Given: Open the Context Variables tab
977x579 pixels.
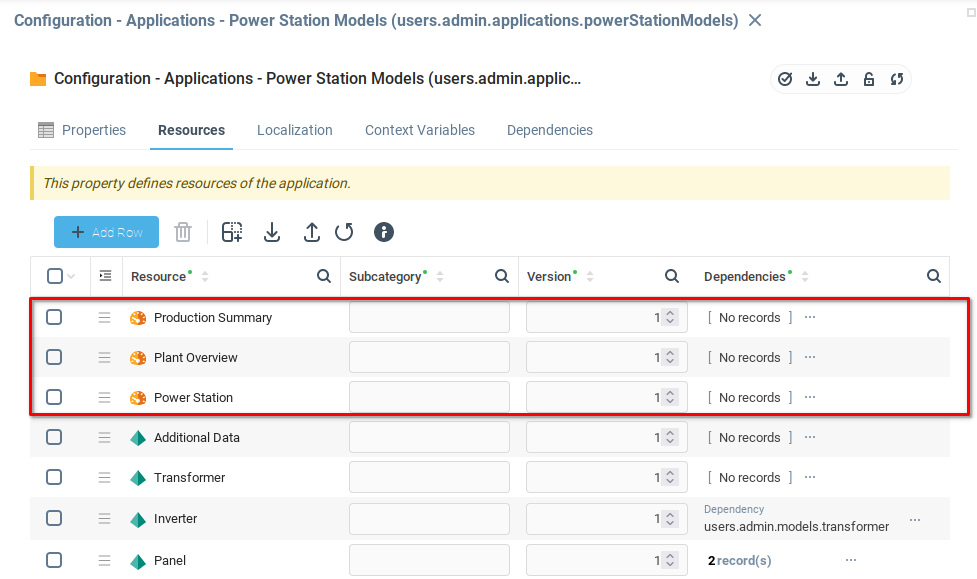Looking at the screenshot, I should pos(419,130).
